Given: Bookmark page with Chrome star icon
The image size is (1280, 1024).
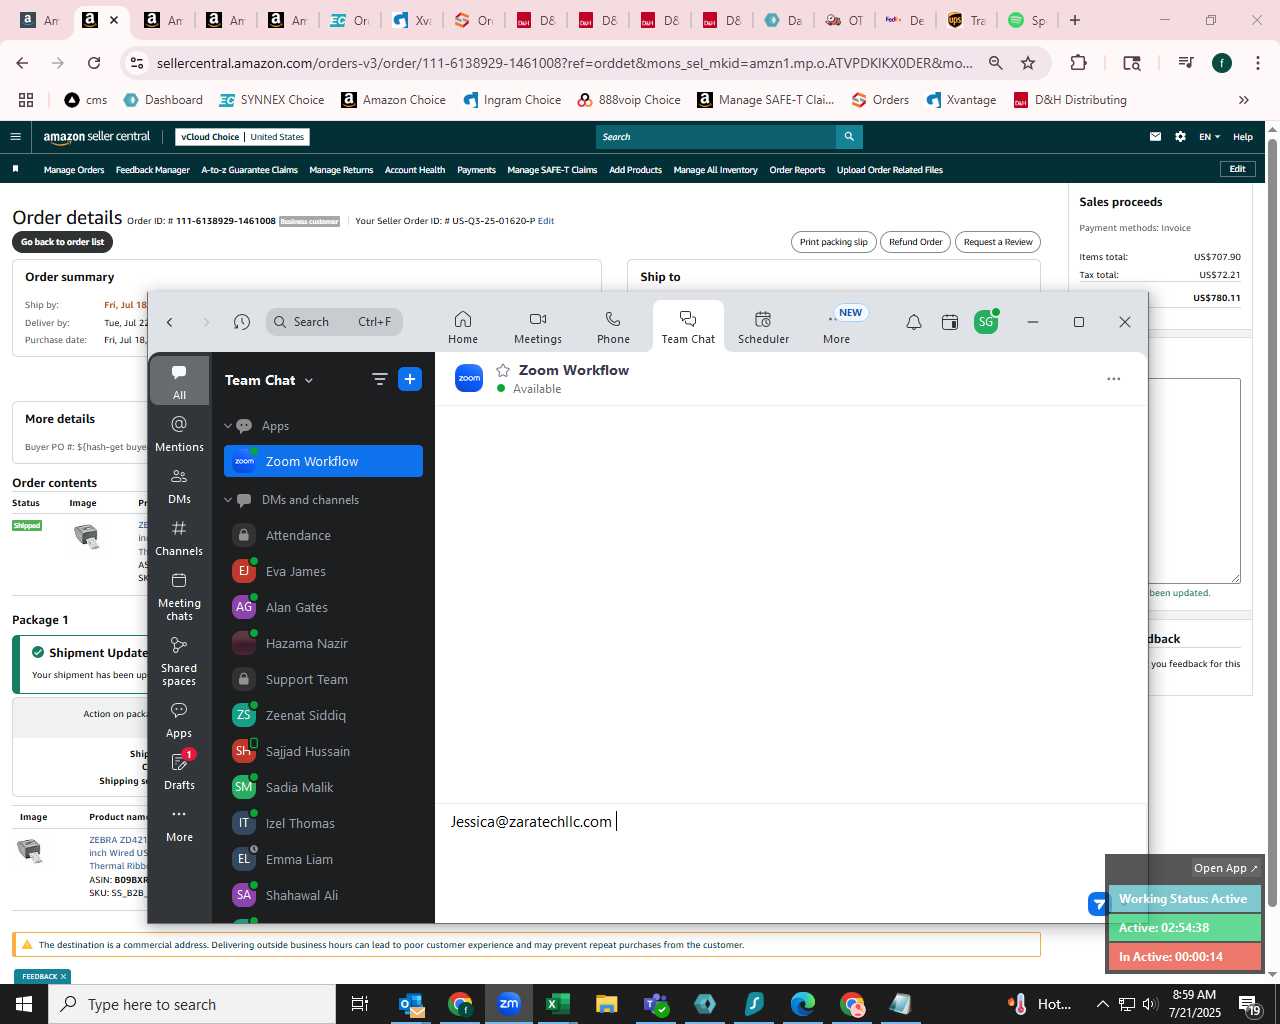Looking at the screenshot, I should click(x=1028, y=63).
